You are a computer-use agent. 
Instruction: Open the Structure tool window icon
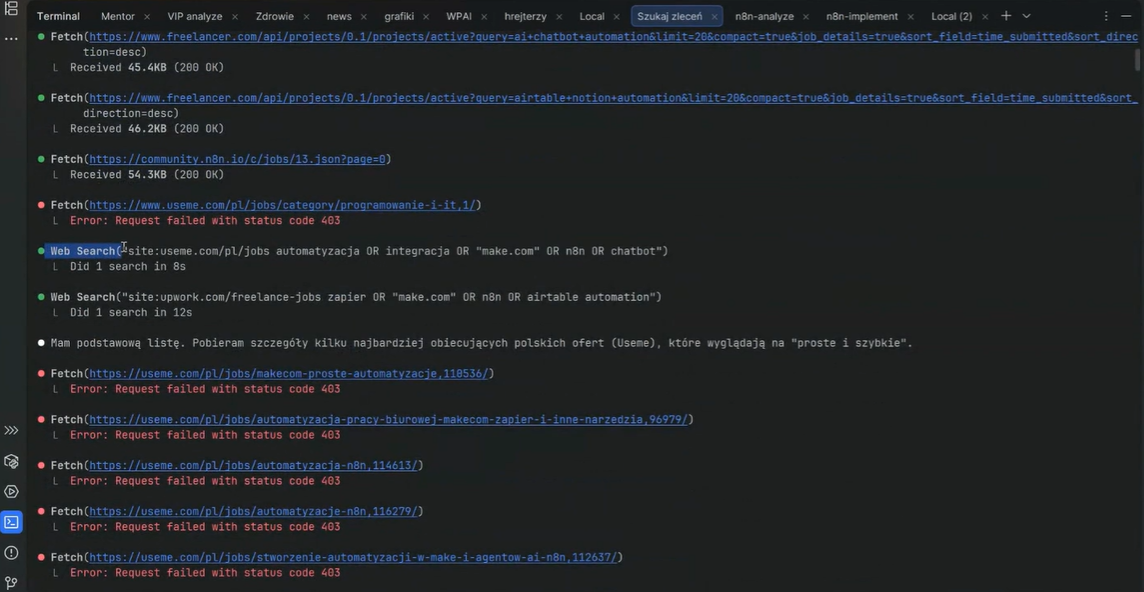11,9
